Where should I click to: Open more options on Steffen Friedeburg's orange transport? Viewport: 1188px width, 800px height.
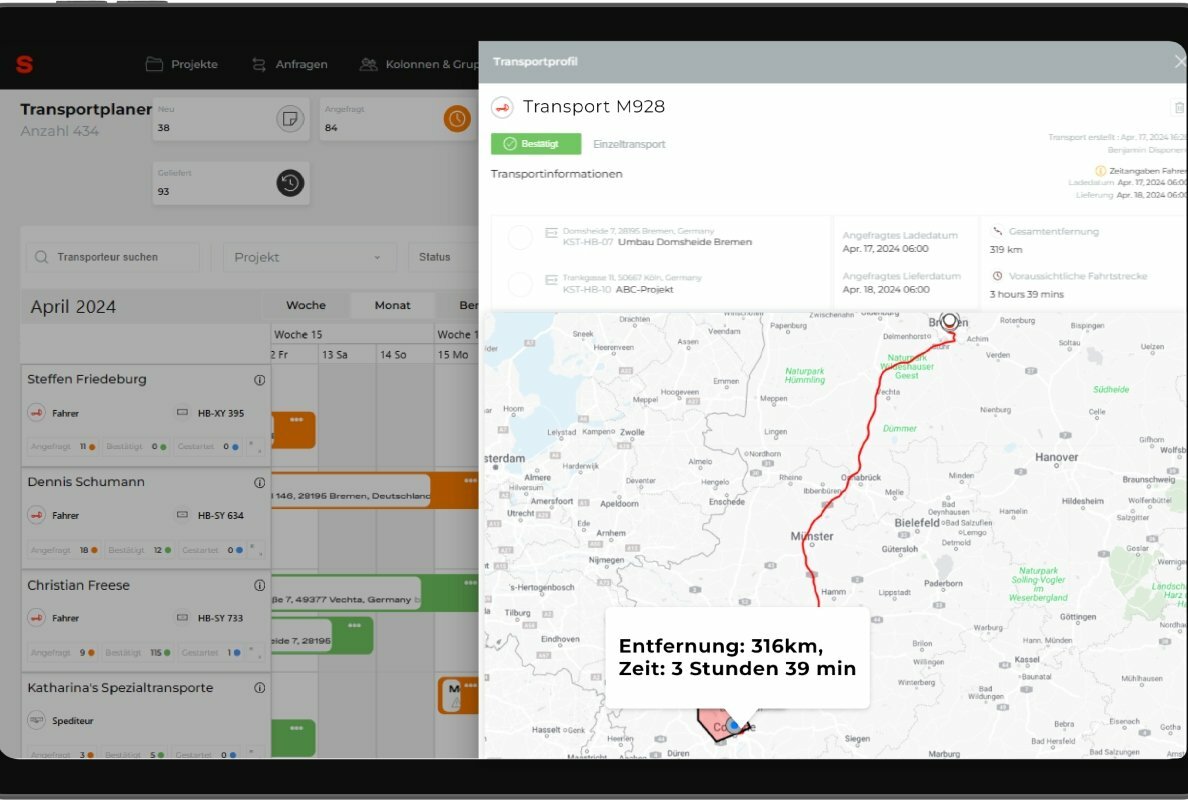click(x=296, y=420)
